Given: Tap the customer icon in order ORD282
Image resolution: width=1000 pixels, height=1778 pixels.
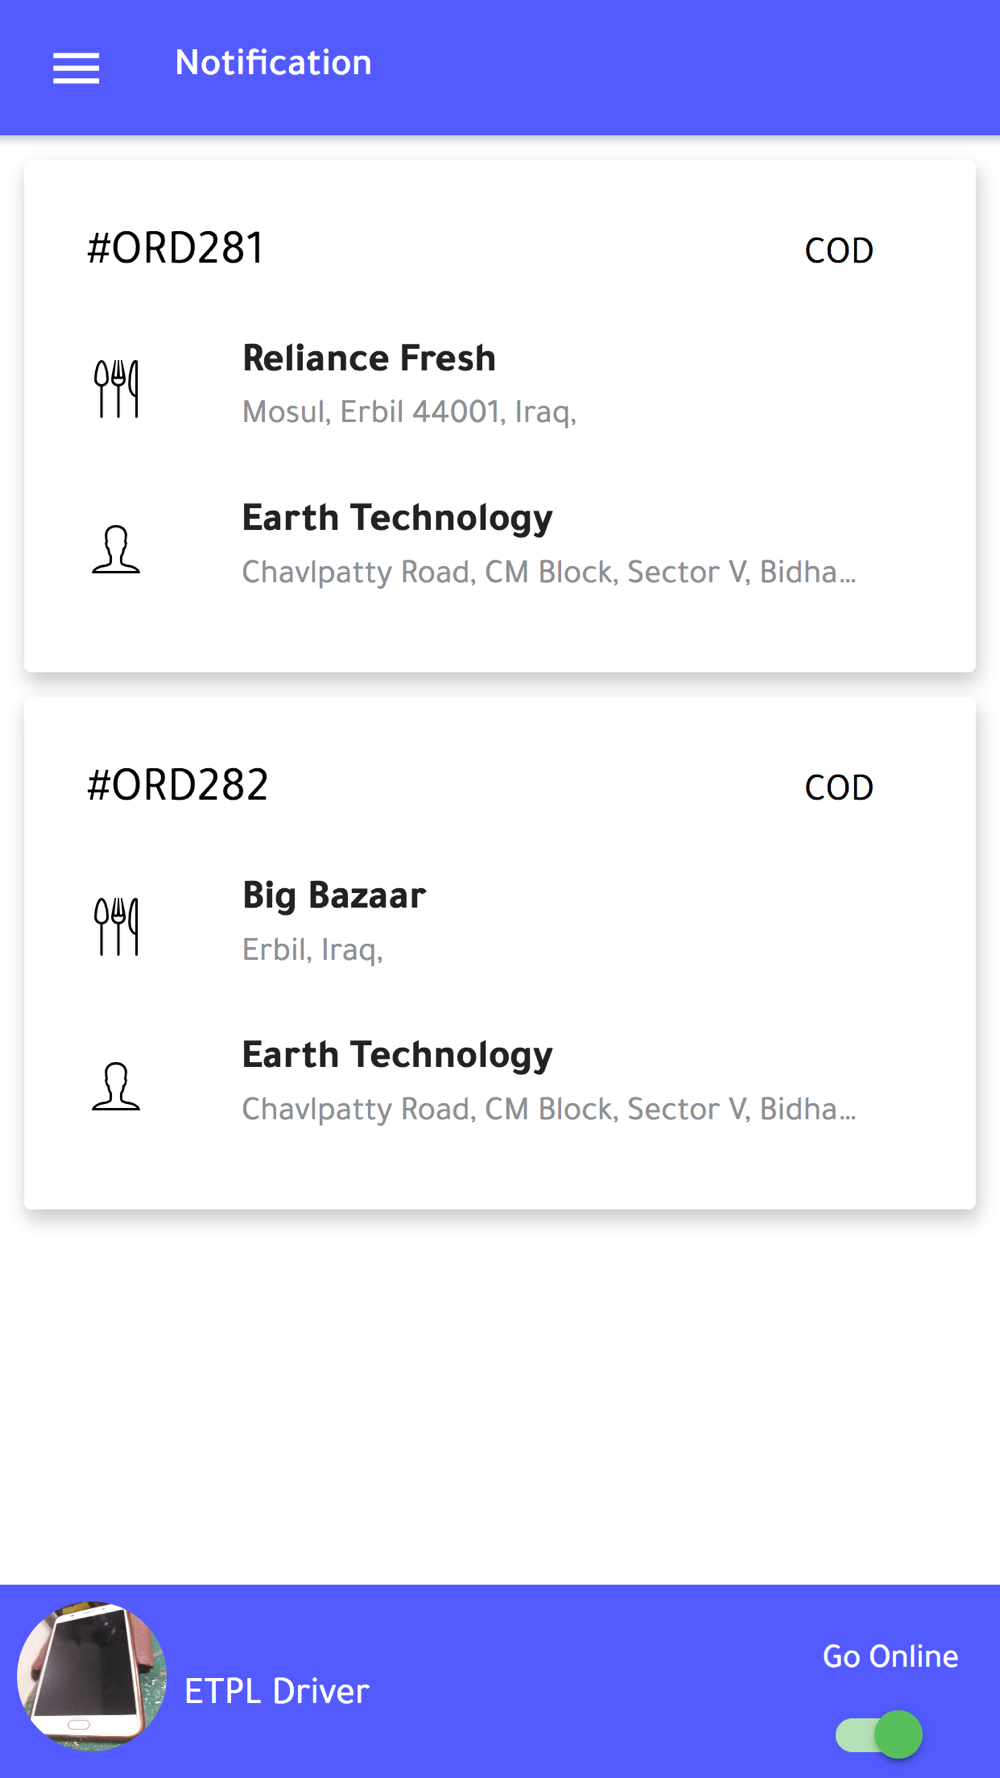Looking at the screenshot, I should (x=116, y=1086).
